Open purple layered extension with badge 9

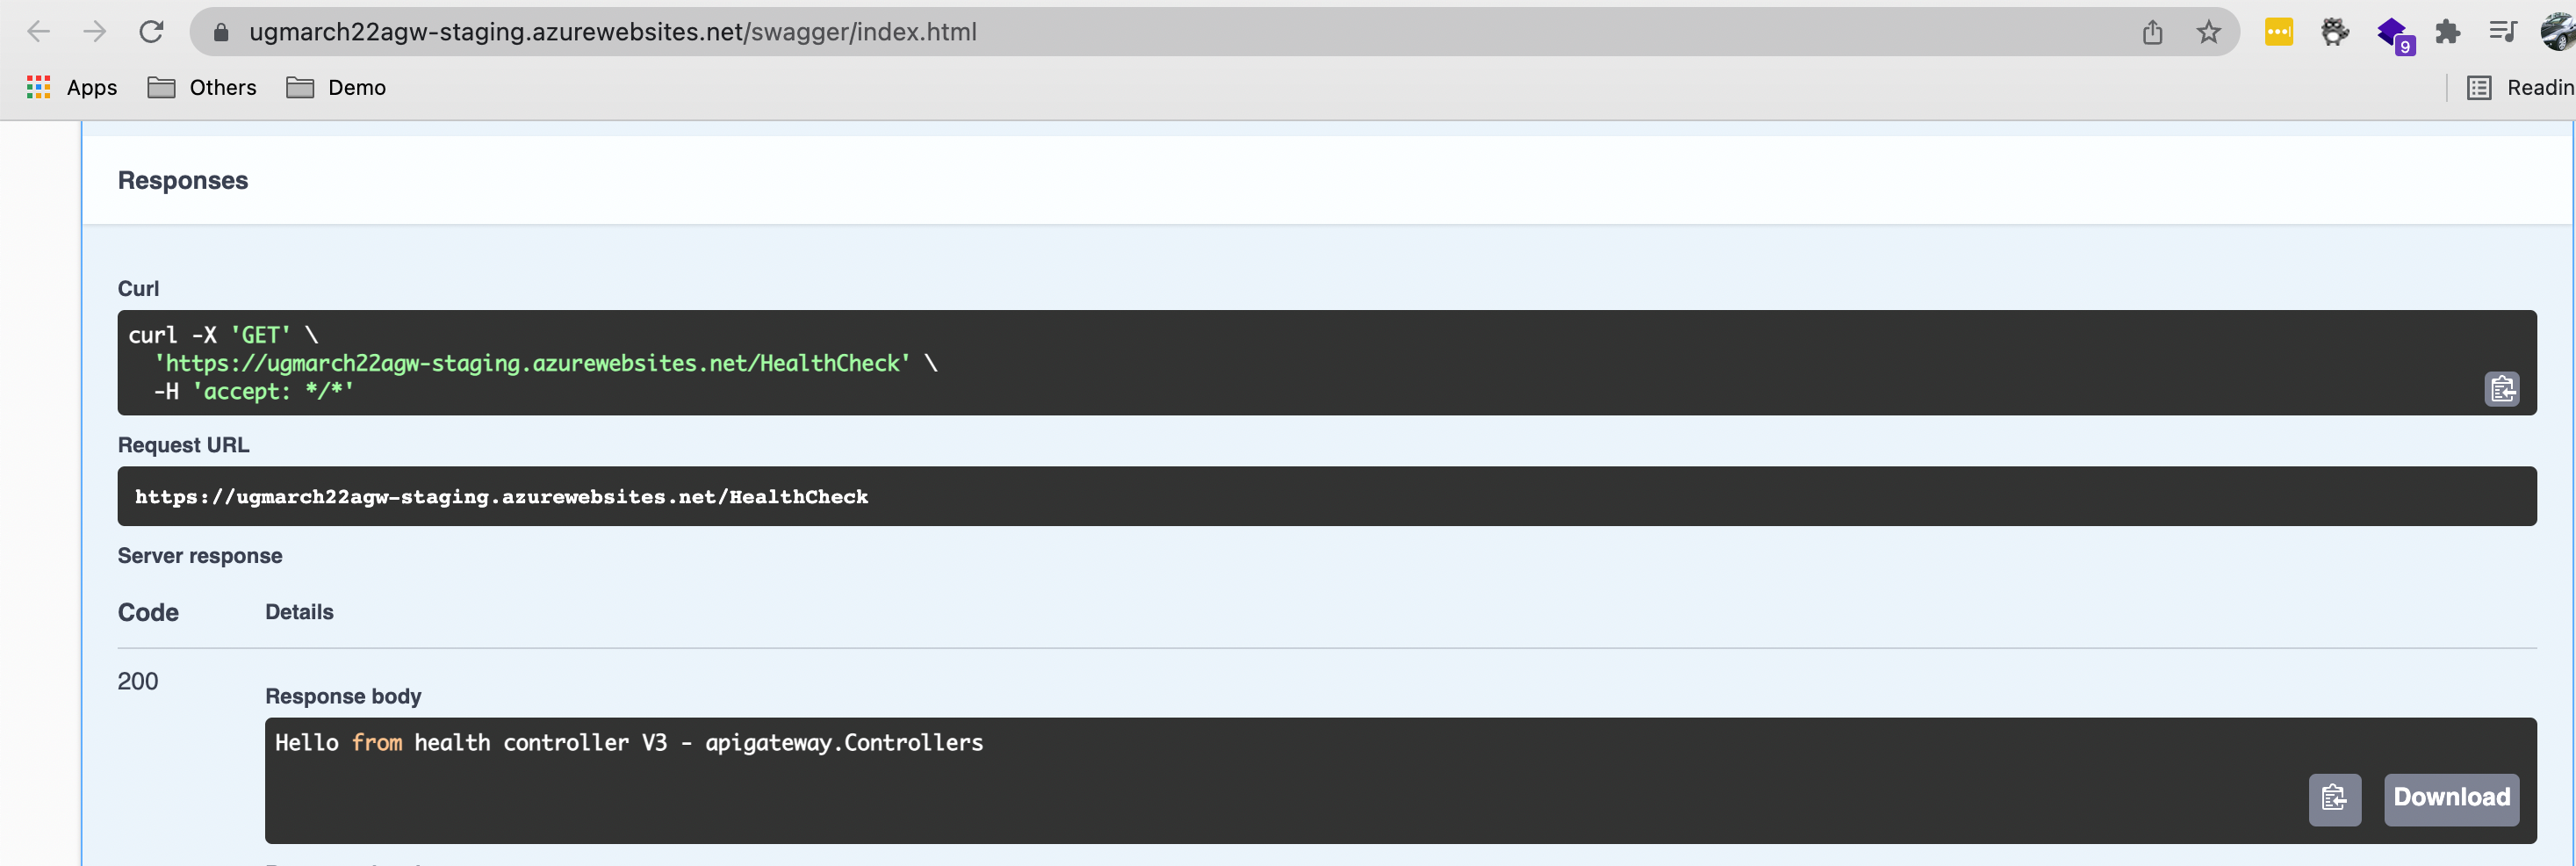coord(2393,34)
